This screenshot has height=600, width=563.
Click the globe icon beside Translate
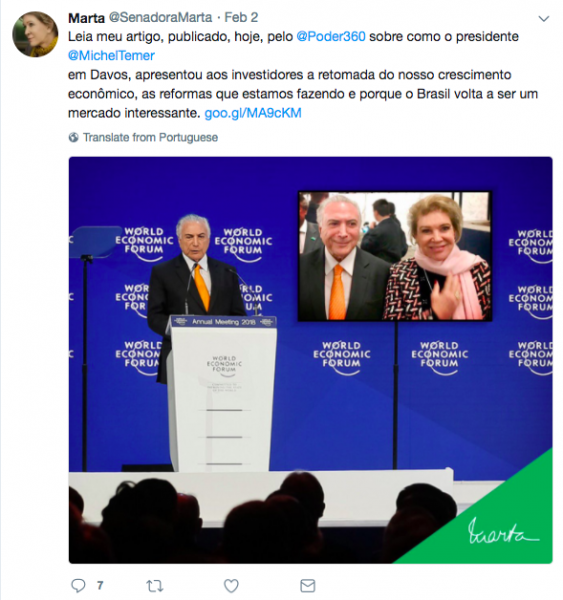[73, 137]
